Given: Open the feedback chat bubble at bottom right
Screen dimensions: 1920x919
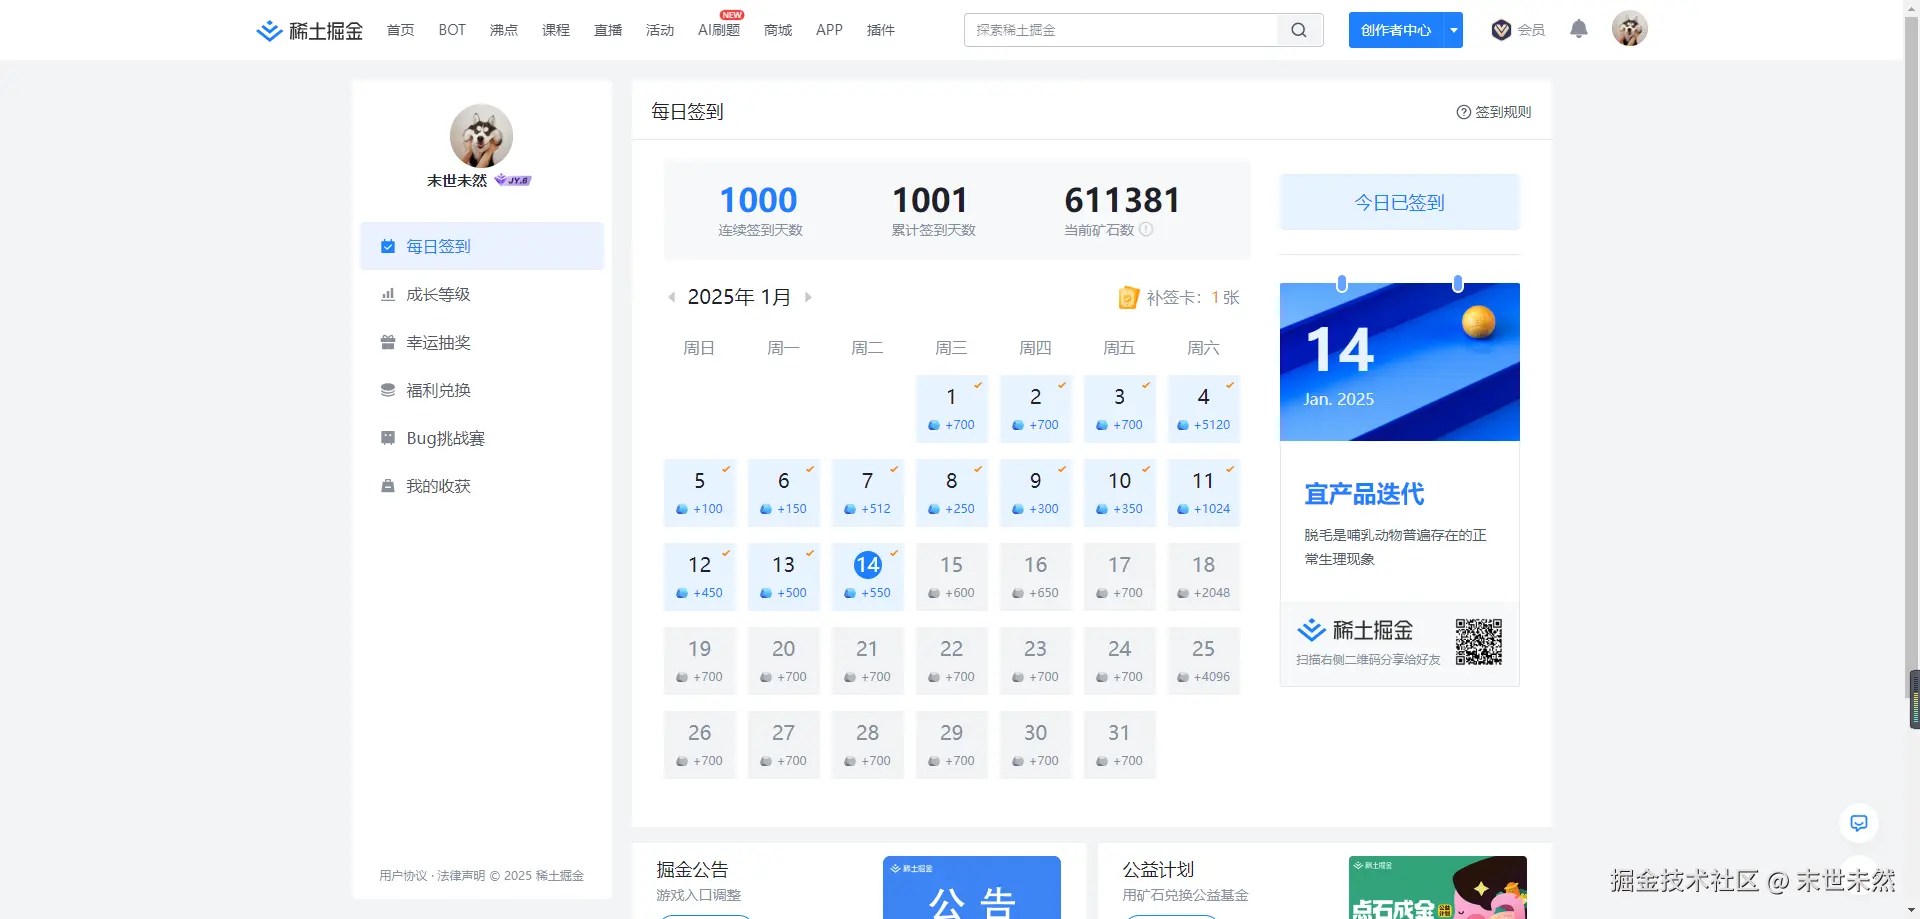Looking at the screenshot, I should pyautogui.click(x=1859, y=823).
